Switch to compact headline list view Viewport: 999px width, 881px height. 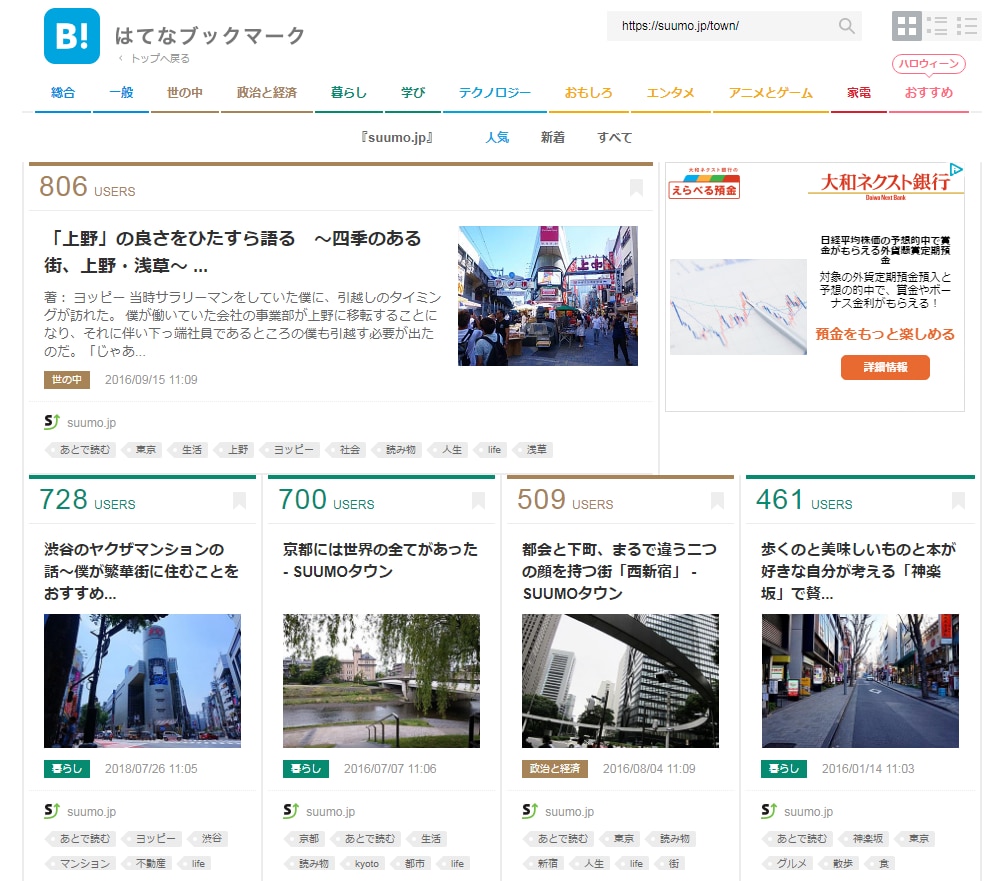[967, 26]
